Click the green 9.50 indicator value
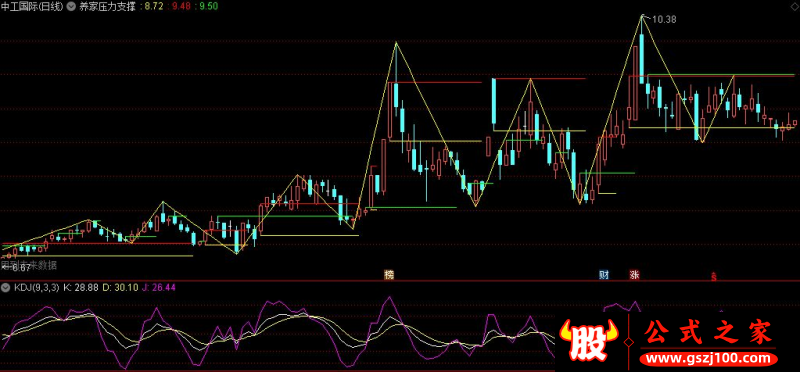This screenshot has width=800, height=372. (208, 7)
